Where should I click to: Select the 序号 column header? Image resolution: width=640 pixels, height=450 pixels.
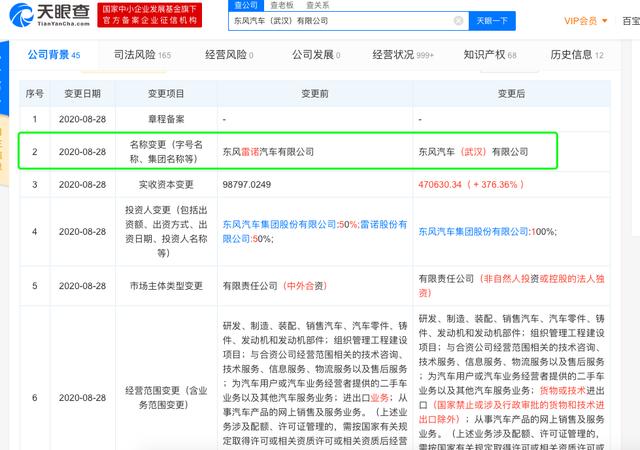click(x=35, y=94)
